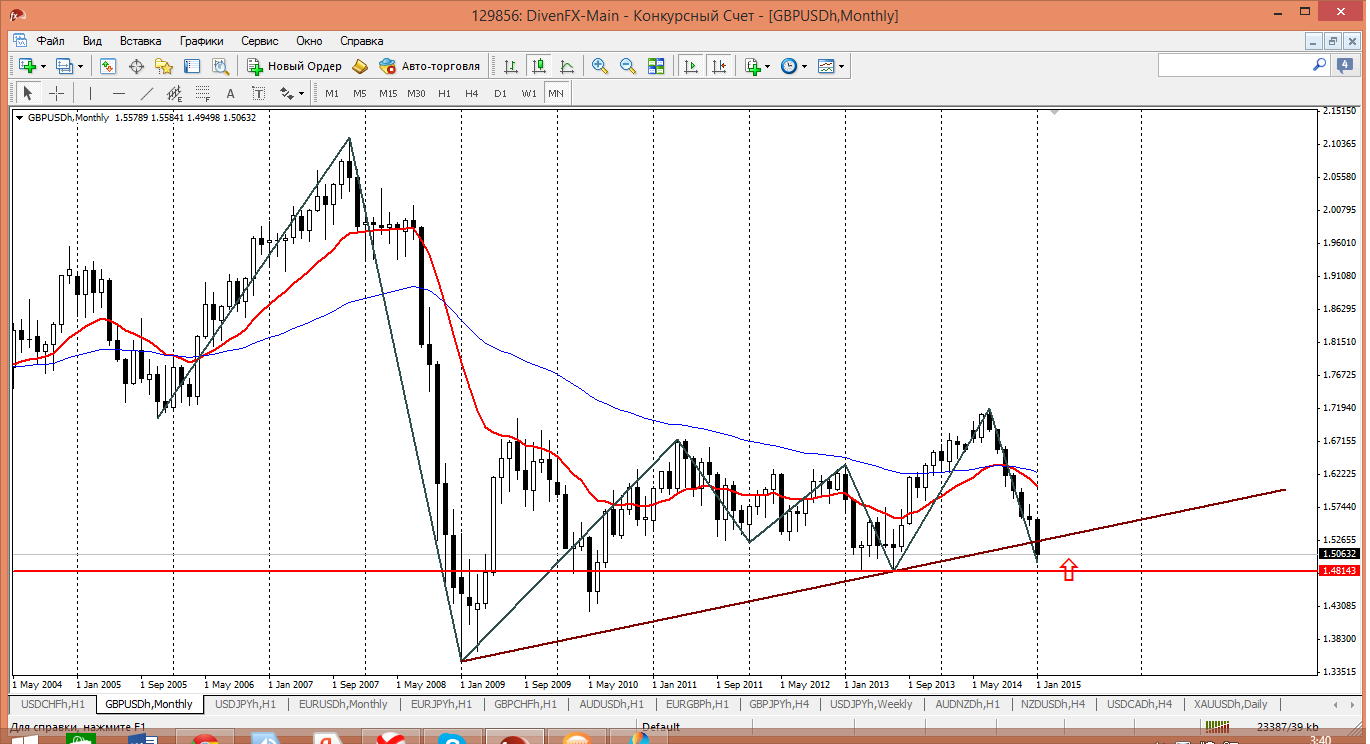Open the Сервис menu
The image size is (1370, 744).
point(260,41)
